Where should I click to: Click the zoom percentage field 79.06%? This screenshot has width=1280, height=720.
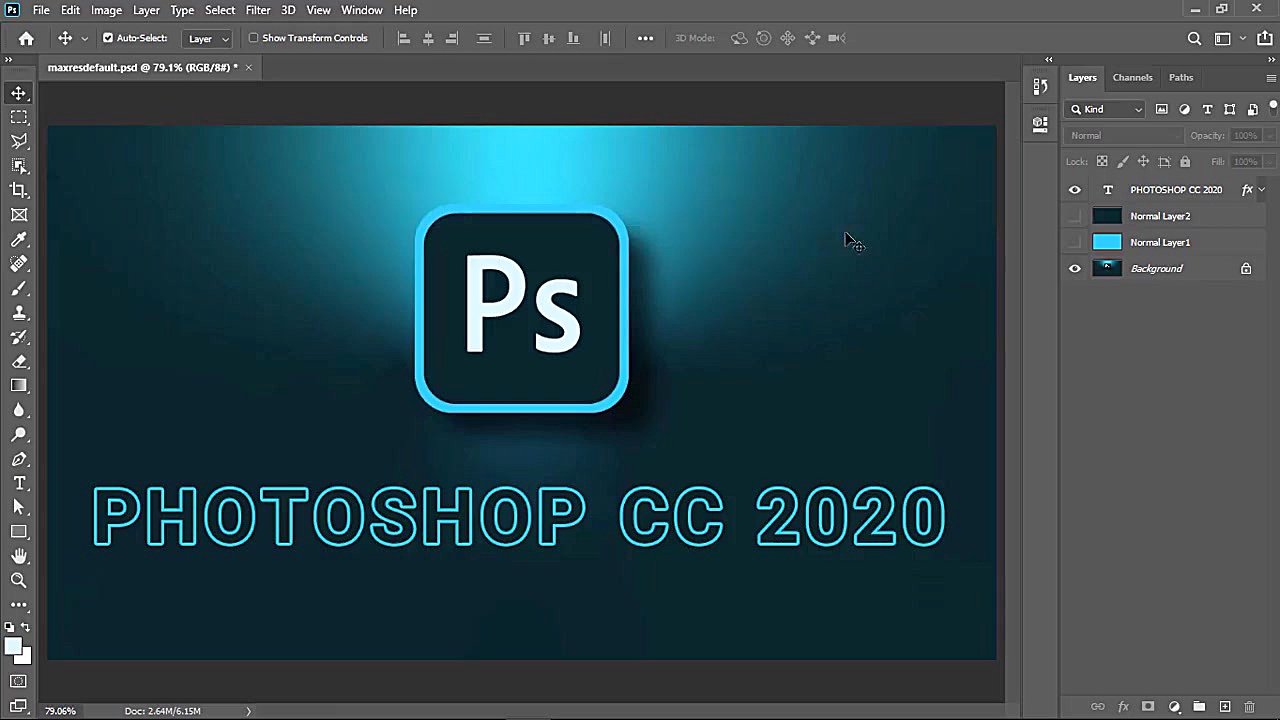pos(60,711)
